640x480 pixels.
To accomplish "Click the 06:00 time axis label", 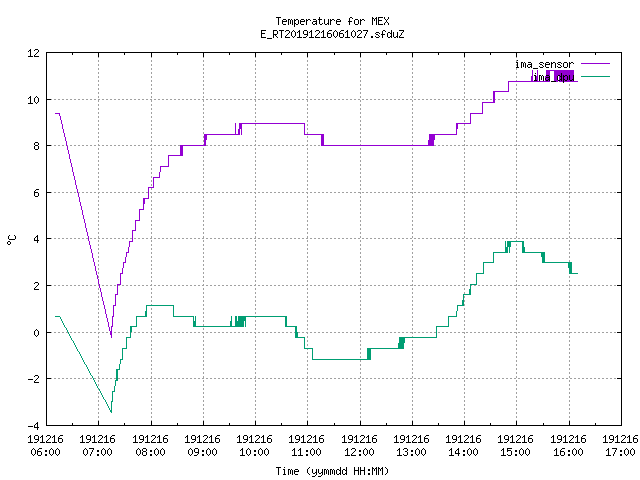I will coord(46,452).
